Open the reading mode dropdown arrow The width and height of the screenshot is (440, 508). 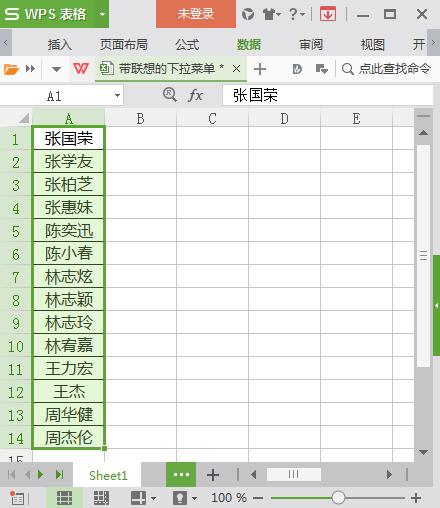[x=154, y=499]
